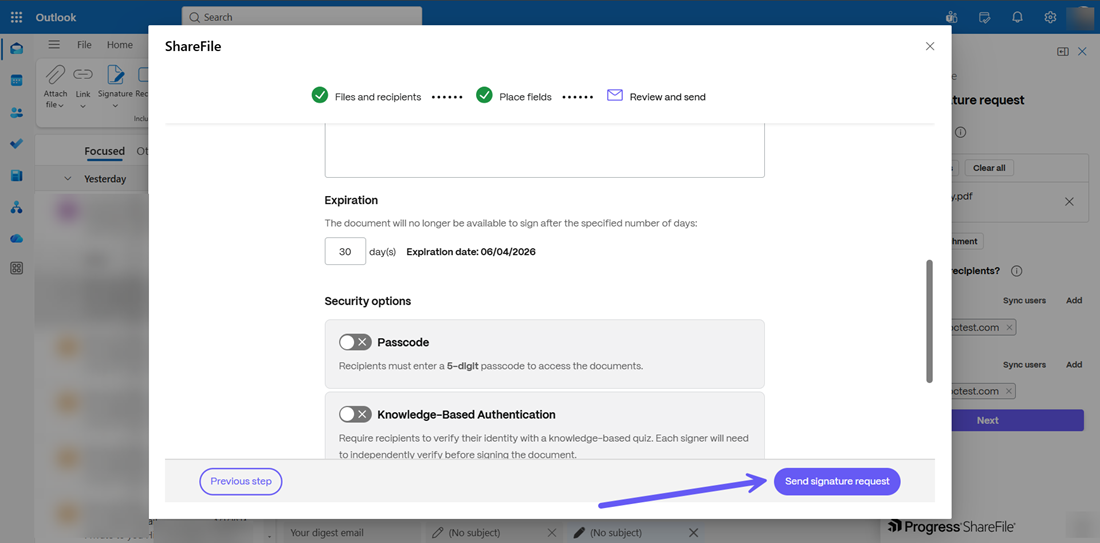The height and width of the screenshot is (543, 1100).
Task: Close the ShareFile dialog
Action: click(930, 46)
